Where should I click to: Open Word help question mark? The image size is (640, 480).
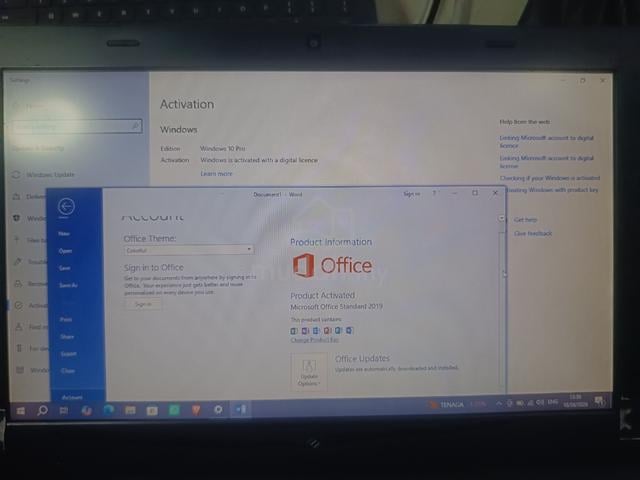pyautogui.click(x=434, y=193)
